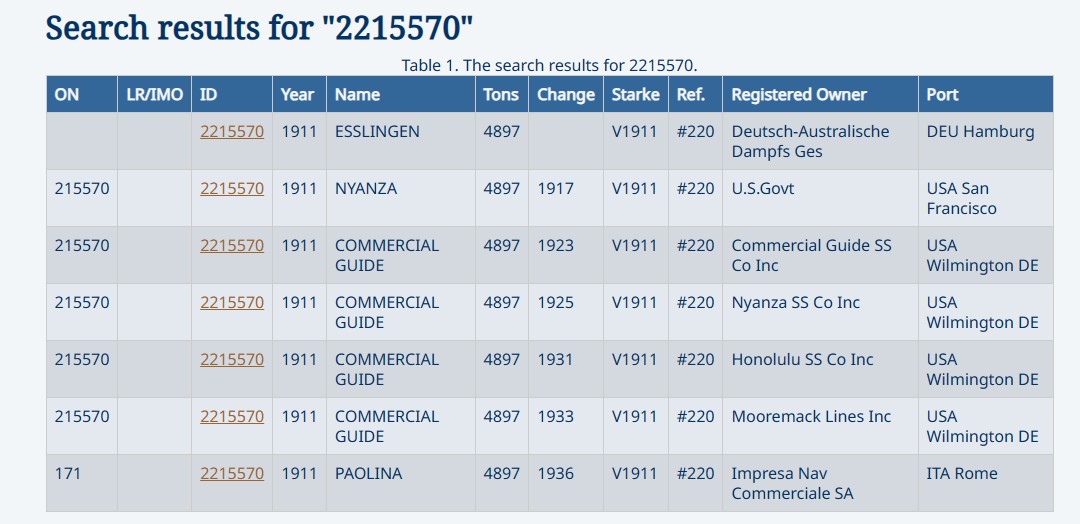This screenshot has width=1080, height=524.
Task: Click the Year column header
Action: 298,94
